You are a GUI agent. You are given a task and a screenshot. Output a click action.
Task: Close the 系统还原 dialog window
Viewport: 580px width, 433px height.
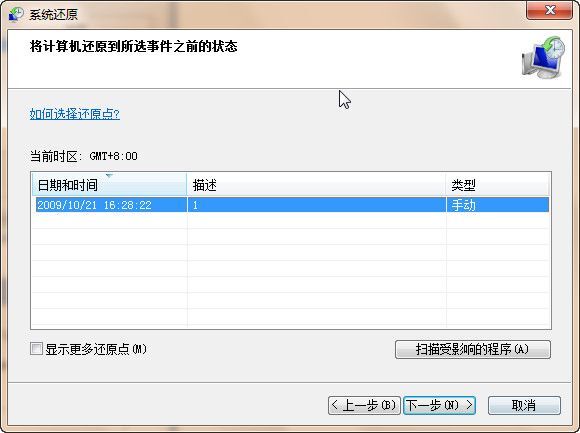click(x=549, y=10)
